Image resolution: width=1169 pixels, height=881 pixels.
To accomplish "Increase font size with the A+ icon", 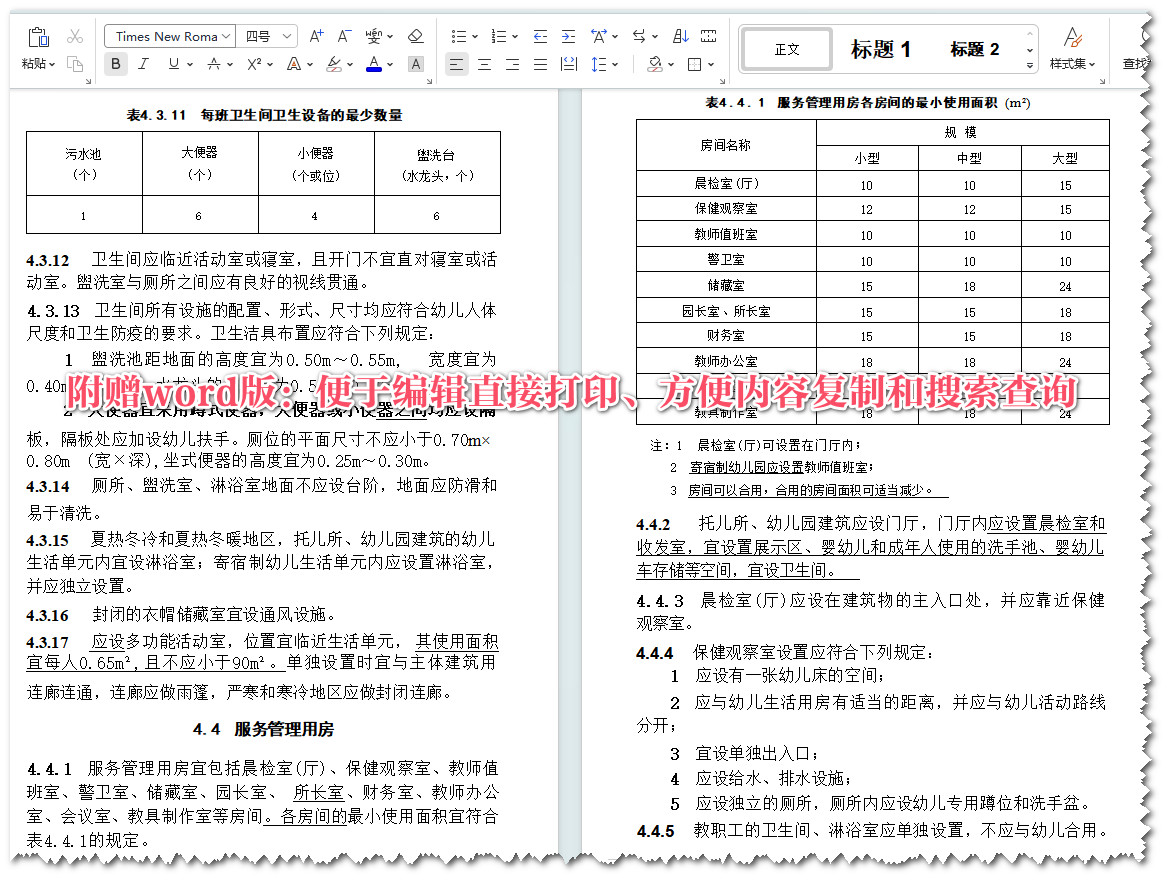I will pos(316,34).
